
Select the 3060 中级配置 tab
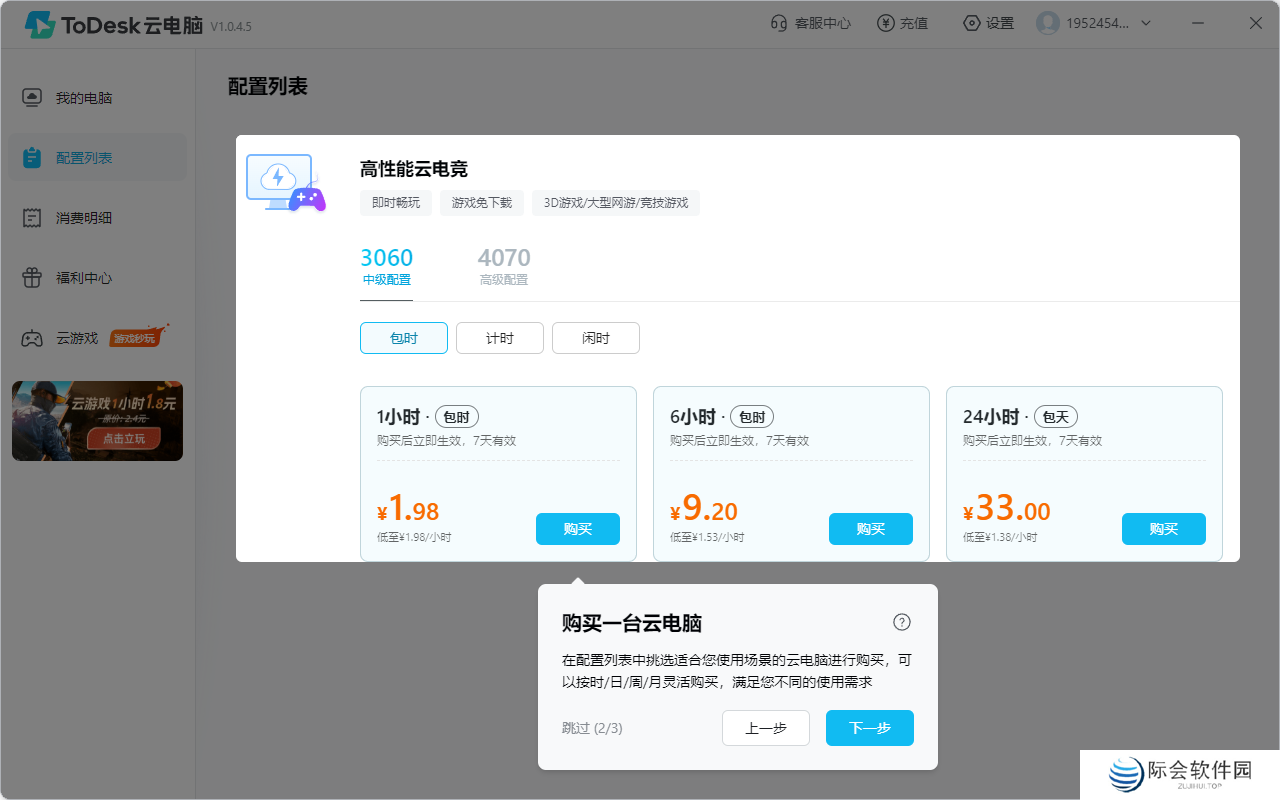pyautogui.click(x=386, y=266)
